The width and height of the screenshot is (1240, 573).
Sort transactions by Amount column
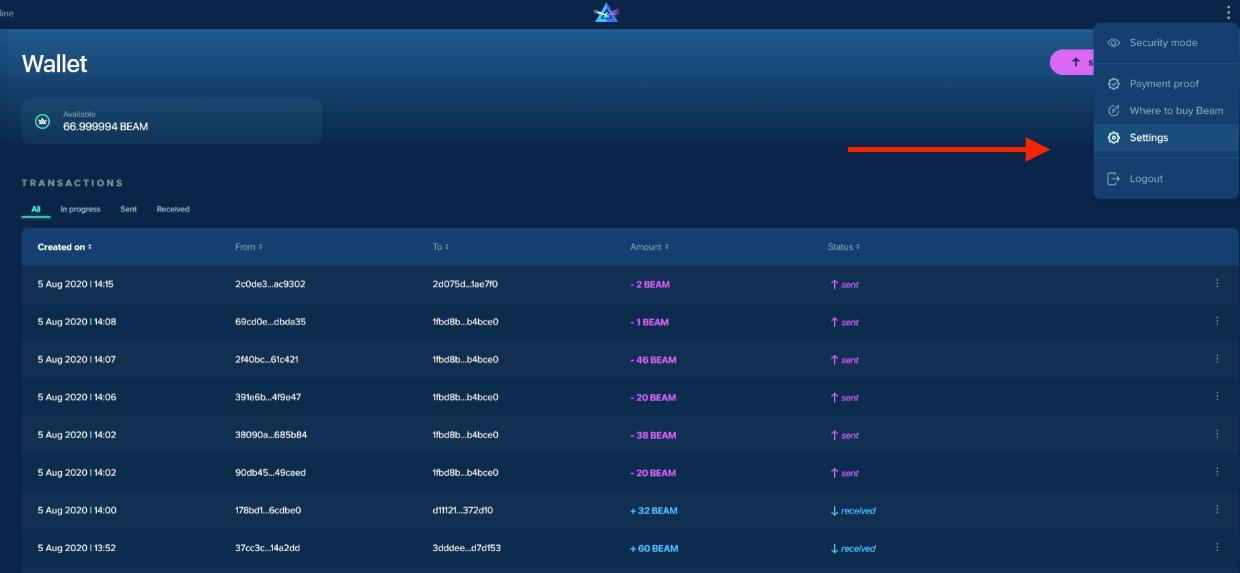649,247
